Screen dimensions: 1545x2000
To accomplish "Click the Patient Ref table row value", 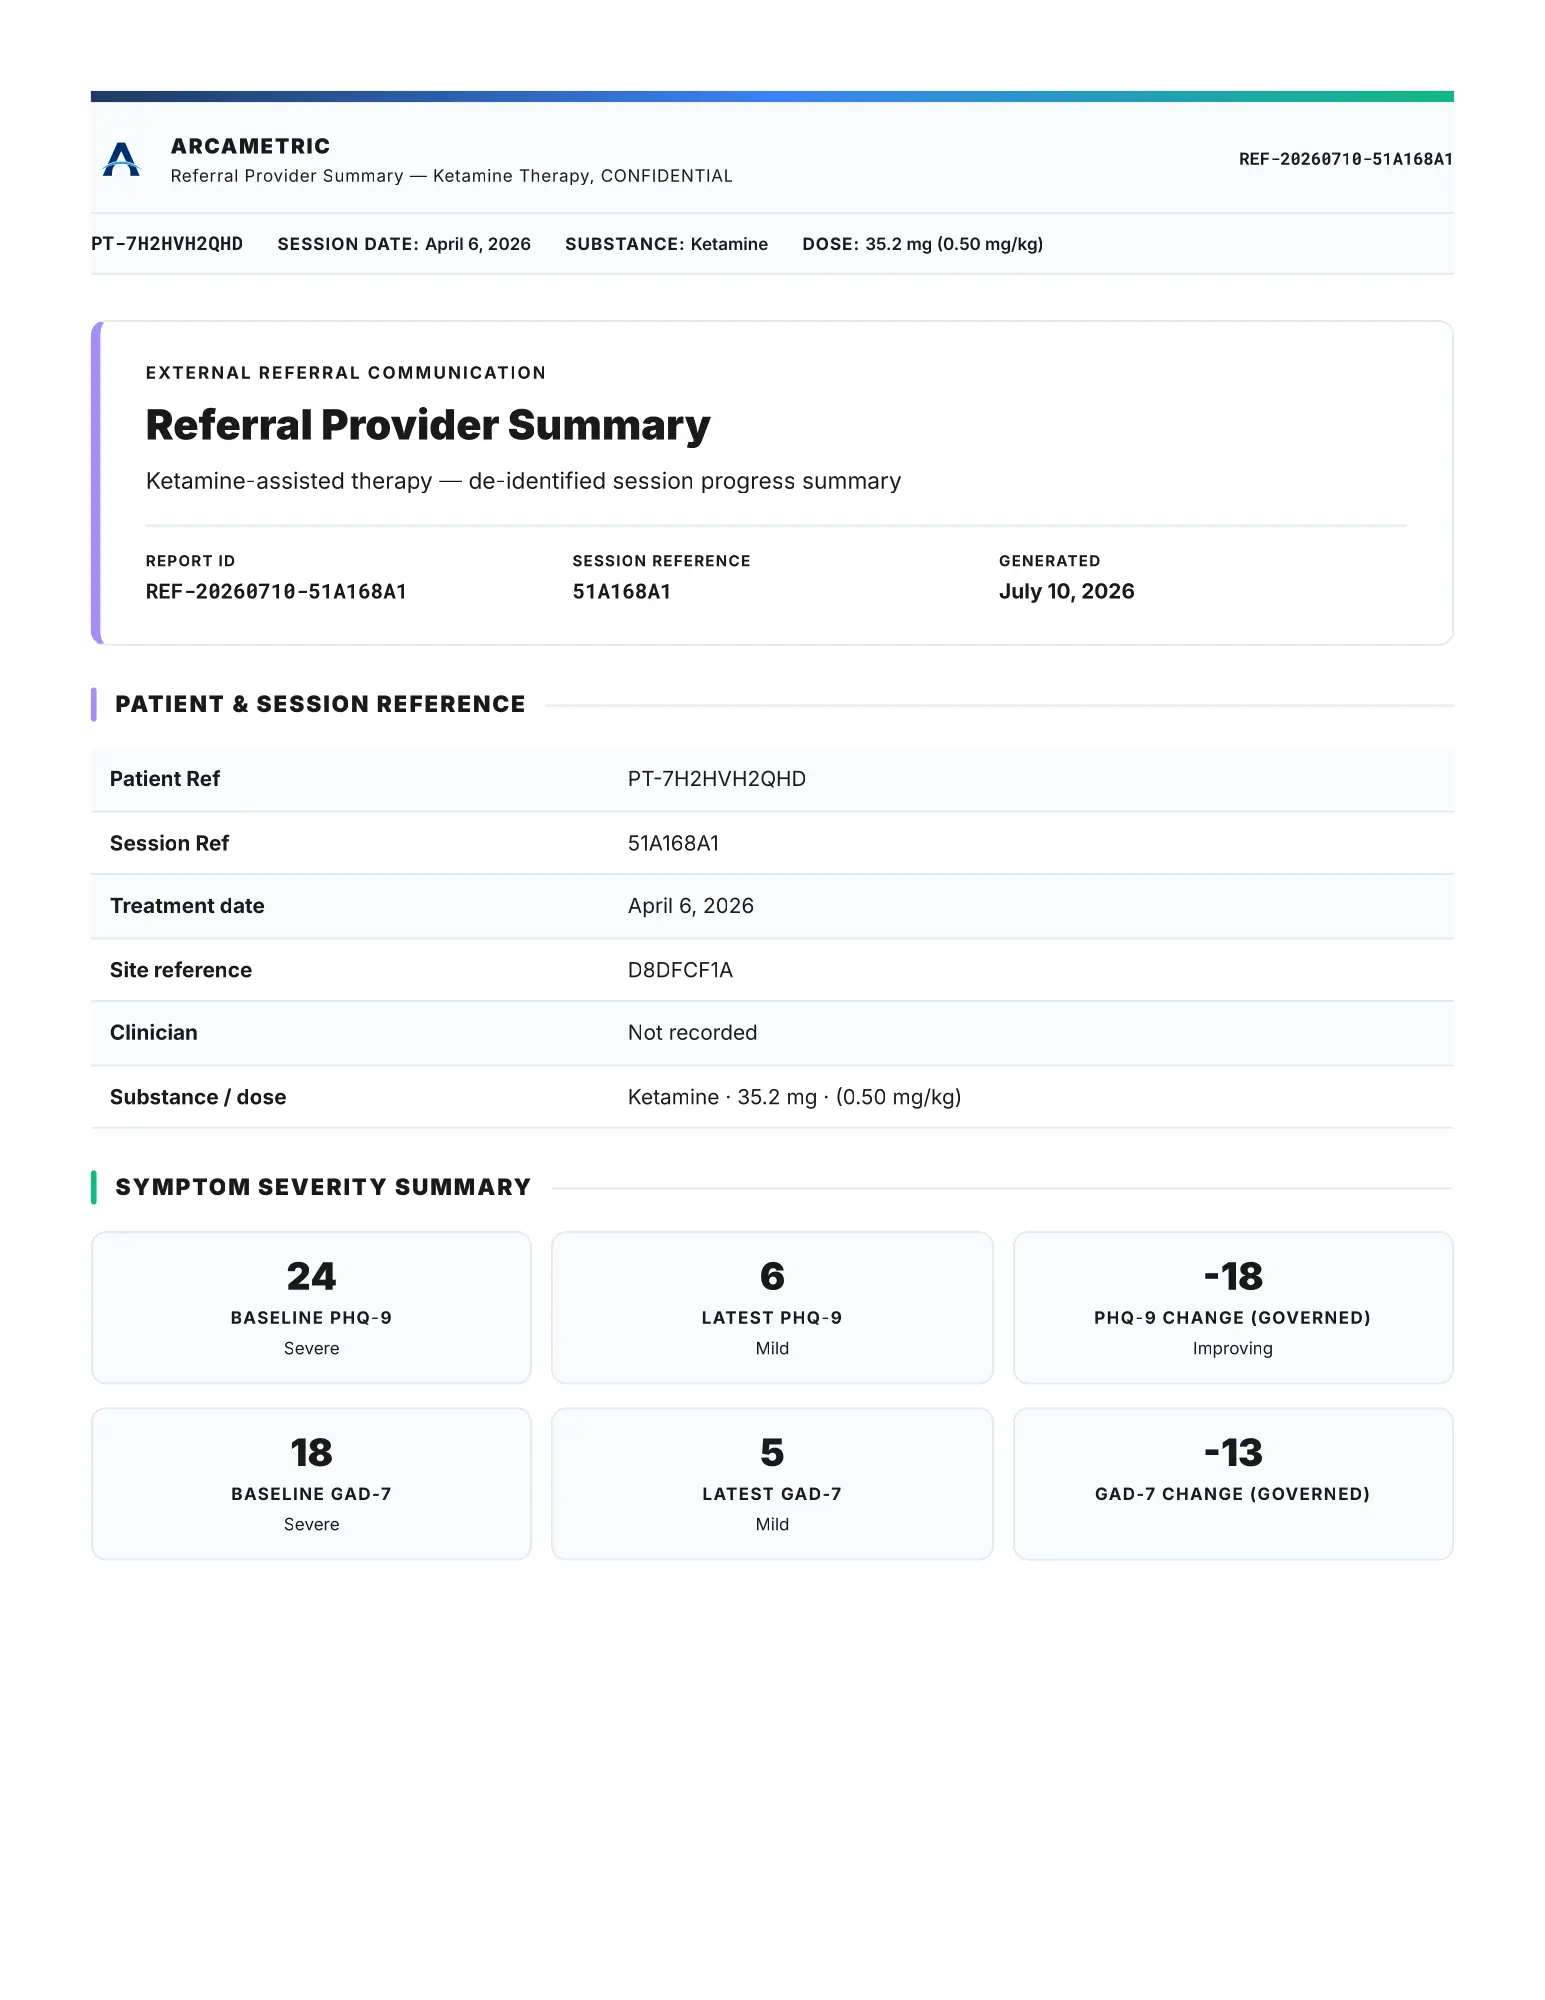I will pyautogui.click(x=716, y=779).
